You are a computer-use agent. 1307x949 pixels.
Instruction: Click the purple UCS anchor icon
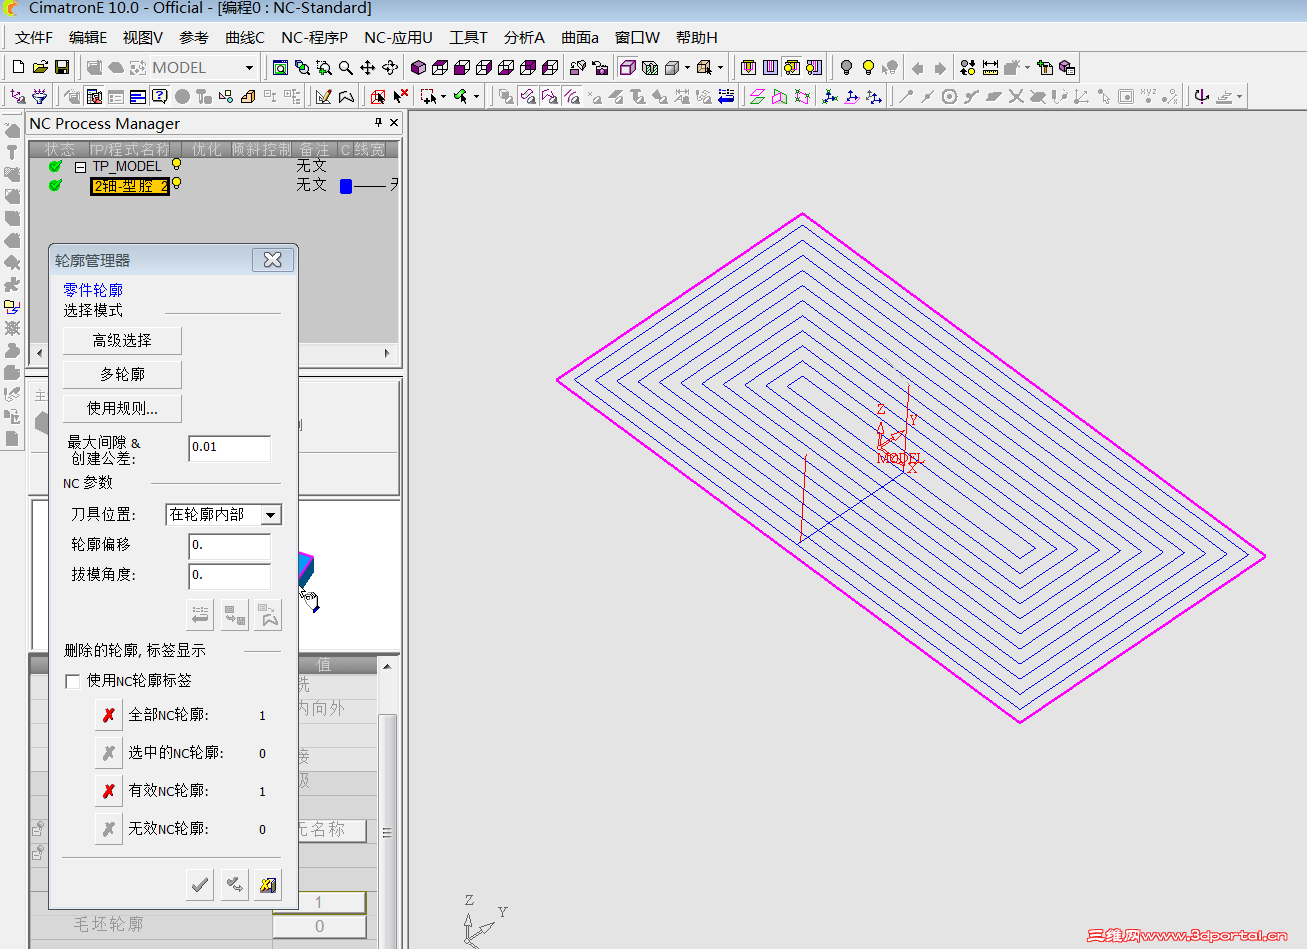(1202, 96)
